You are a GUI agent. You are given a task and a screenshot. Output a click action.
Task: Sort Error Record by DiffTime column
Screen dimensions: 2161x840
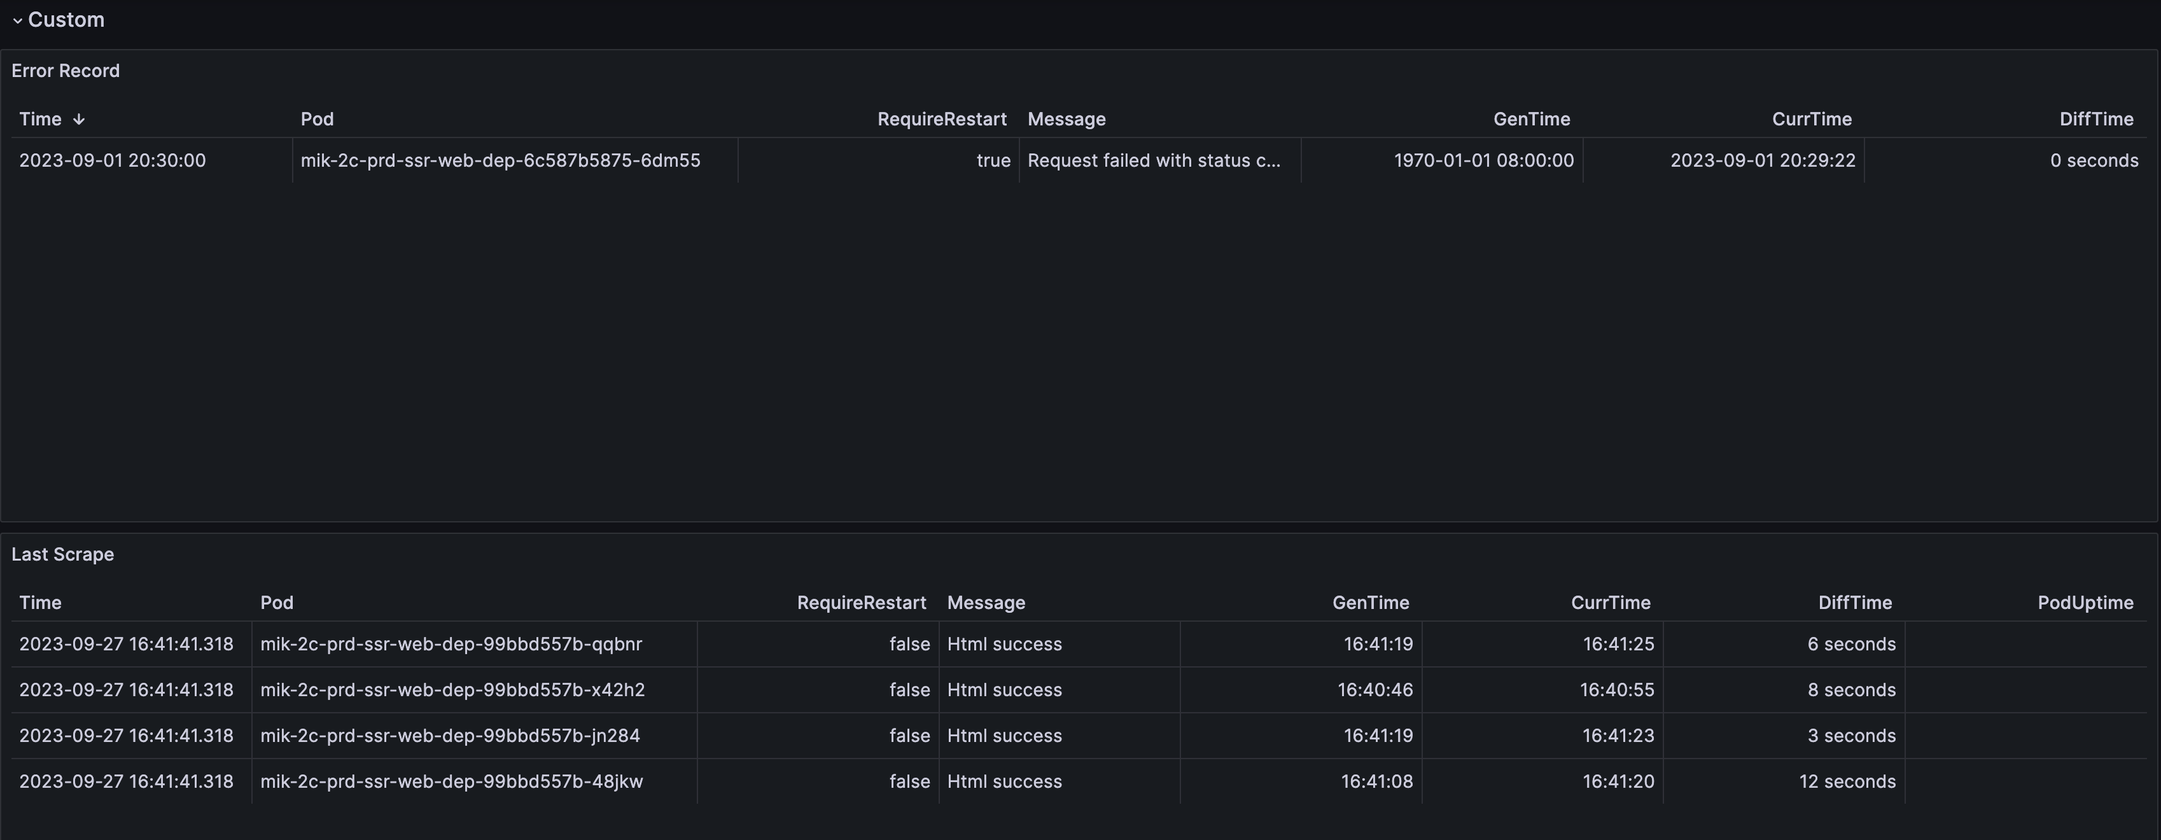(2096, 120)
